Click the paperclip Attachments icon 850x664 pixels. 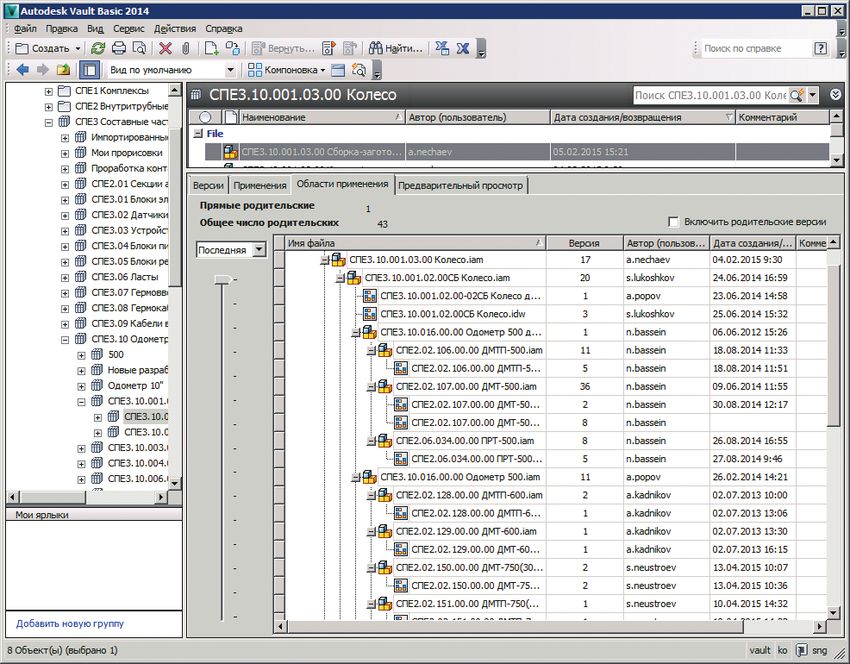(x=185, y=48)
